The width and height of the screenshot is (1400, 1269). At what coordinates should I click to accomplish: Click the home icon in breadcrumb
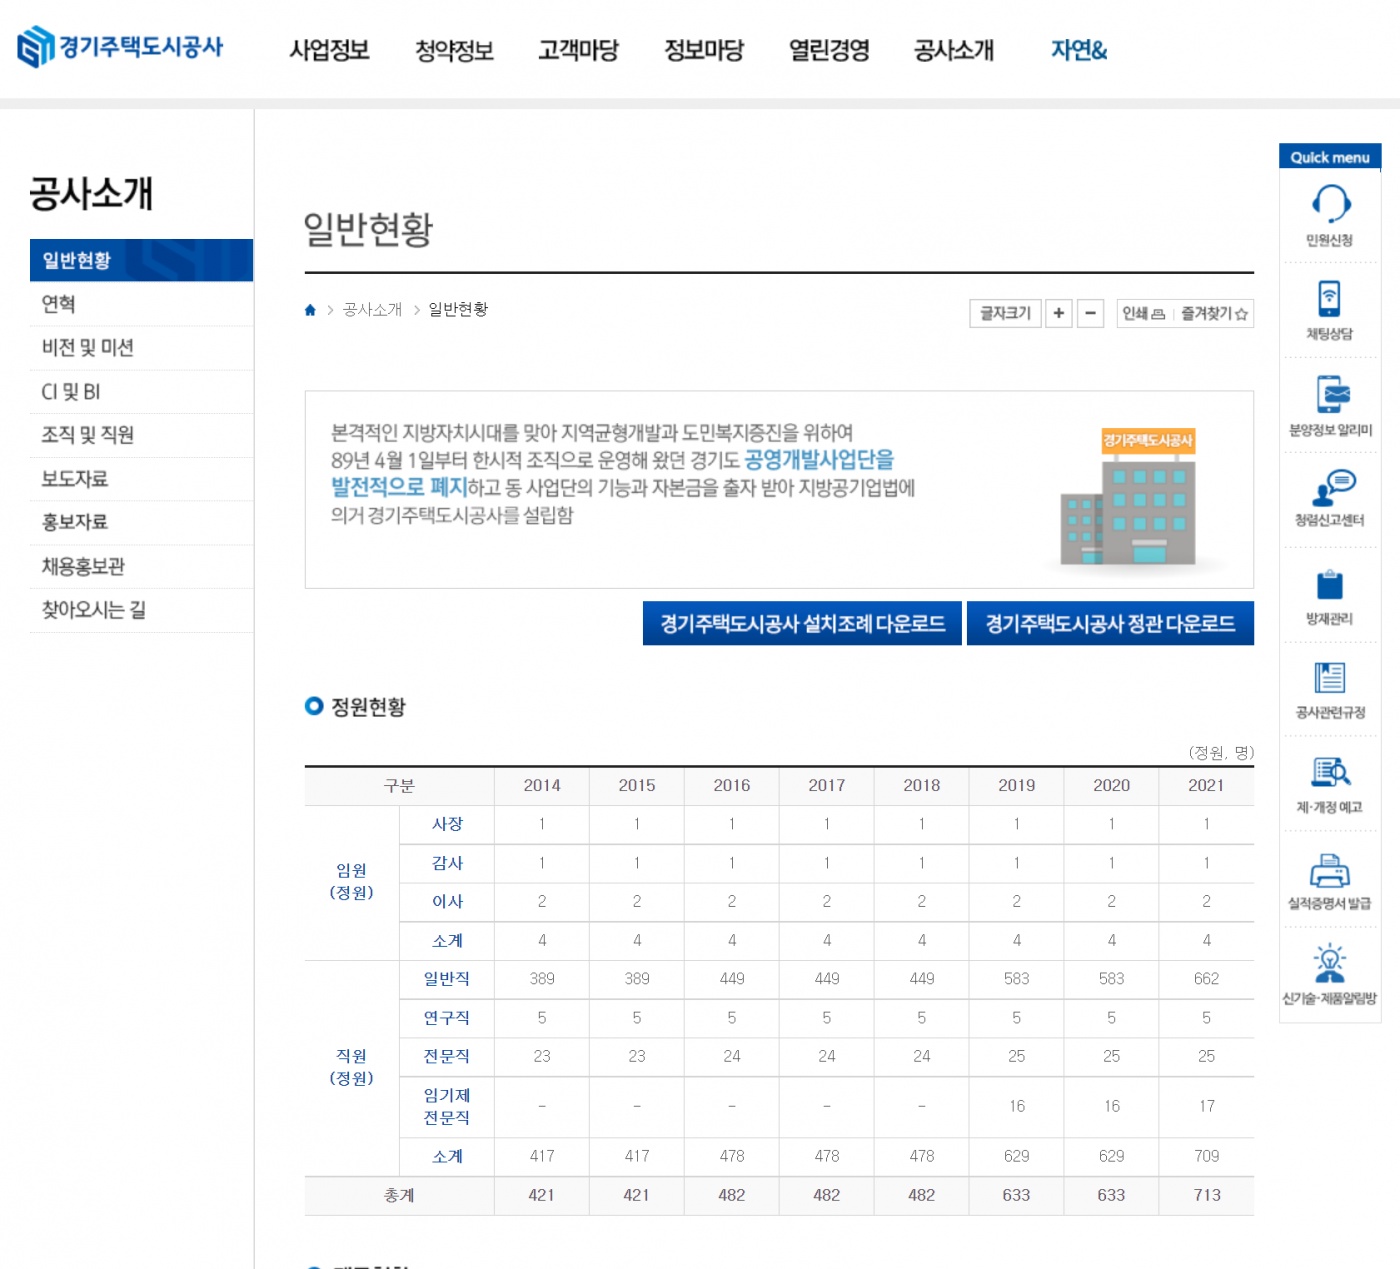(x=310, y=310)
